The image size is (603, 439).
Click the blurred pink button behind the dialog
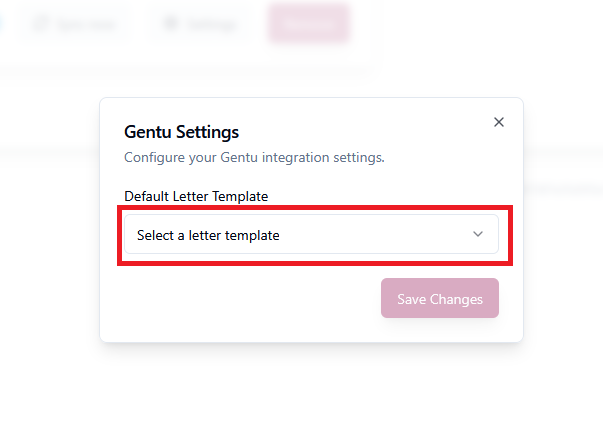click(309, 23)
